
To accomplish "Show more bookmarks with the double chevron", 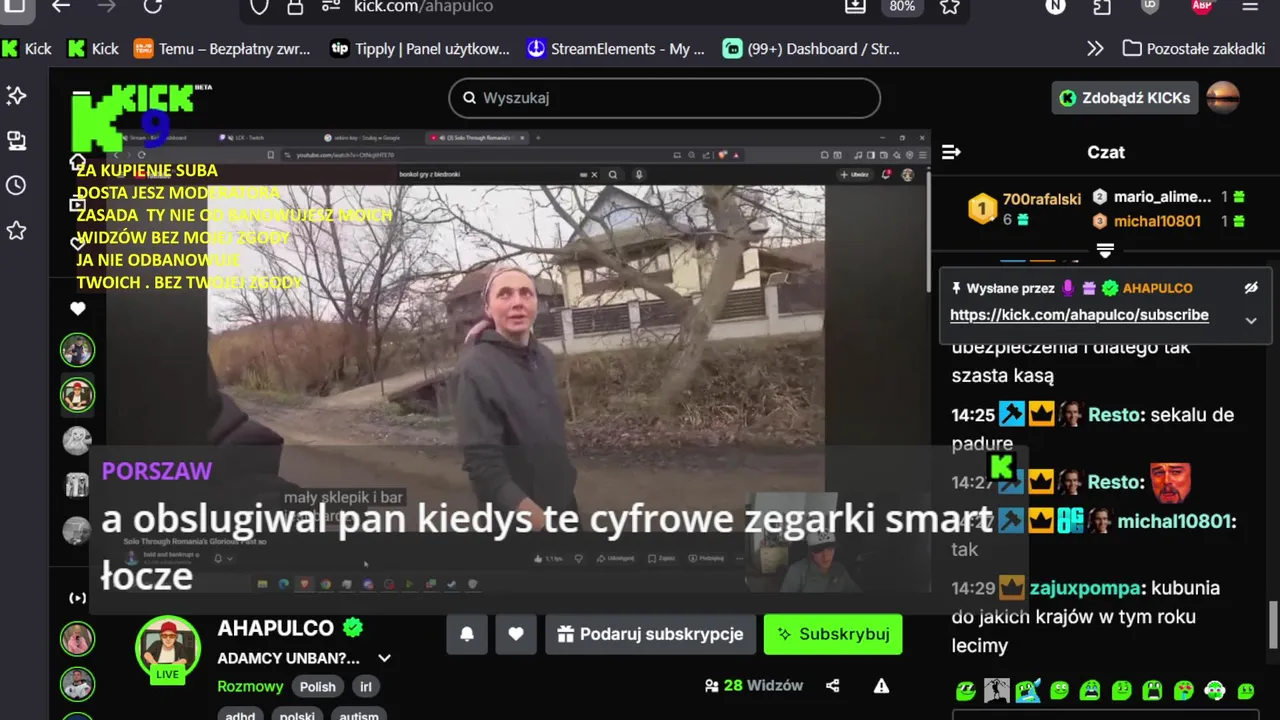I will 1095,48.
